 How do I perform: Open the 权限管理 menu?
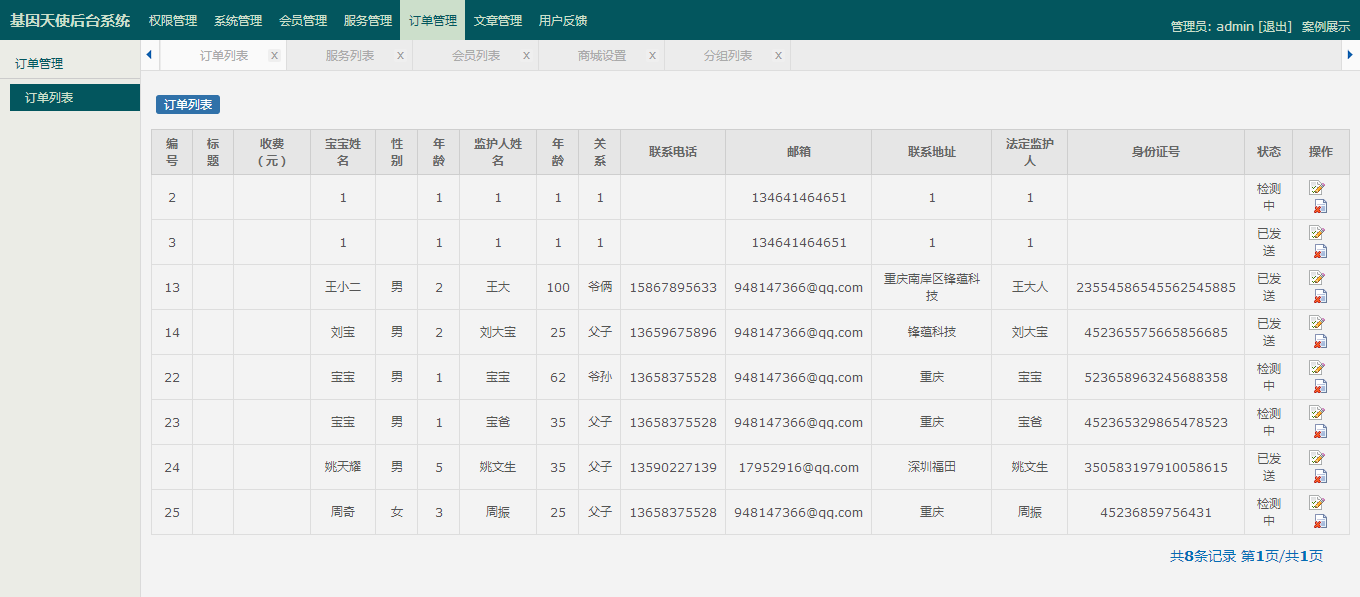(x=173, y=20)
